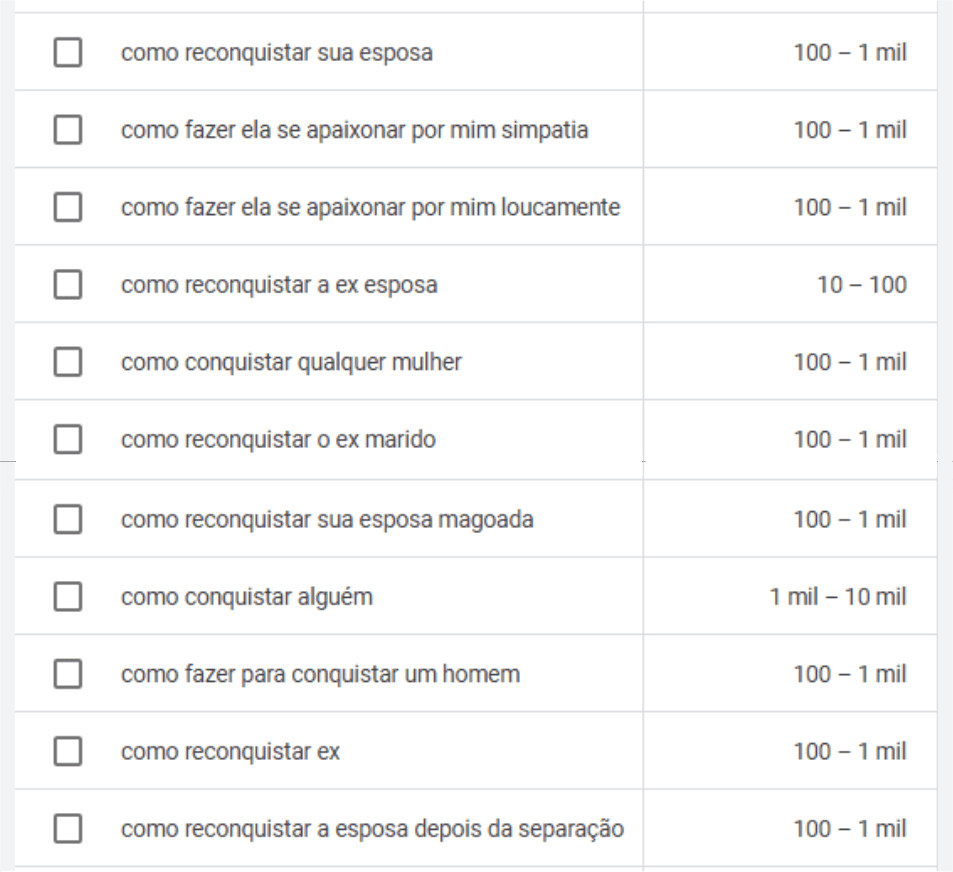Screen dimensions: 953x872
Task: Toggle the checkbox next to "como reconquistar ex"
Action: (67, 751)
